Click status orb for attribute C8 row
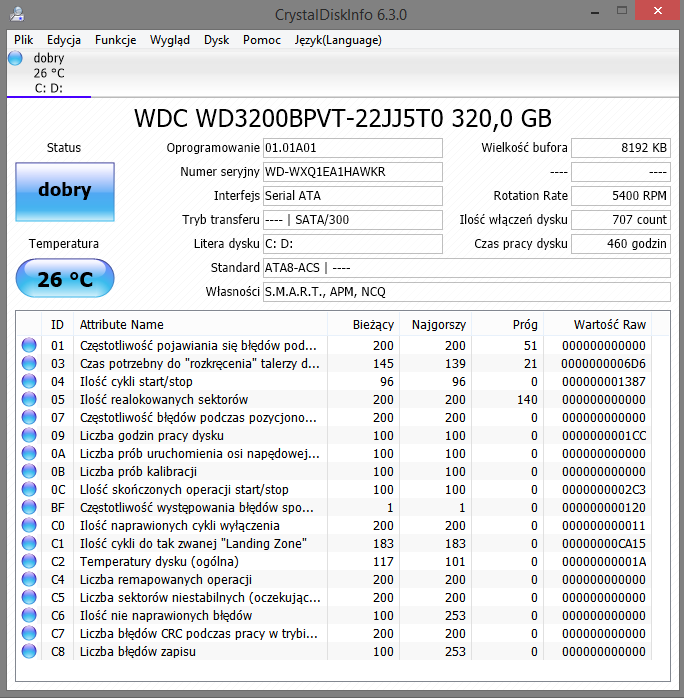684x698 pixels. point(29,651)
